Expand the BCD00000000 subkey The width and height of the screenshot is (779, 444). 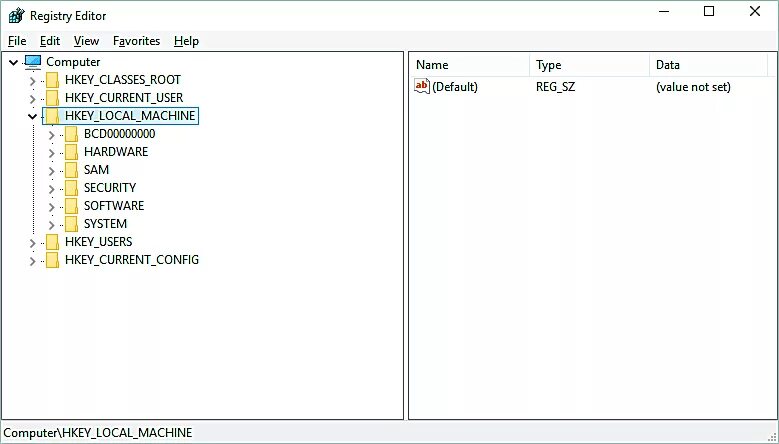pos(52,135)
